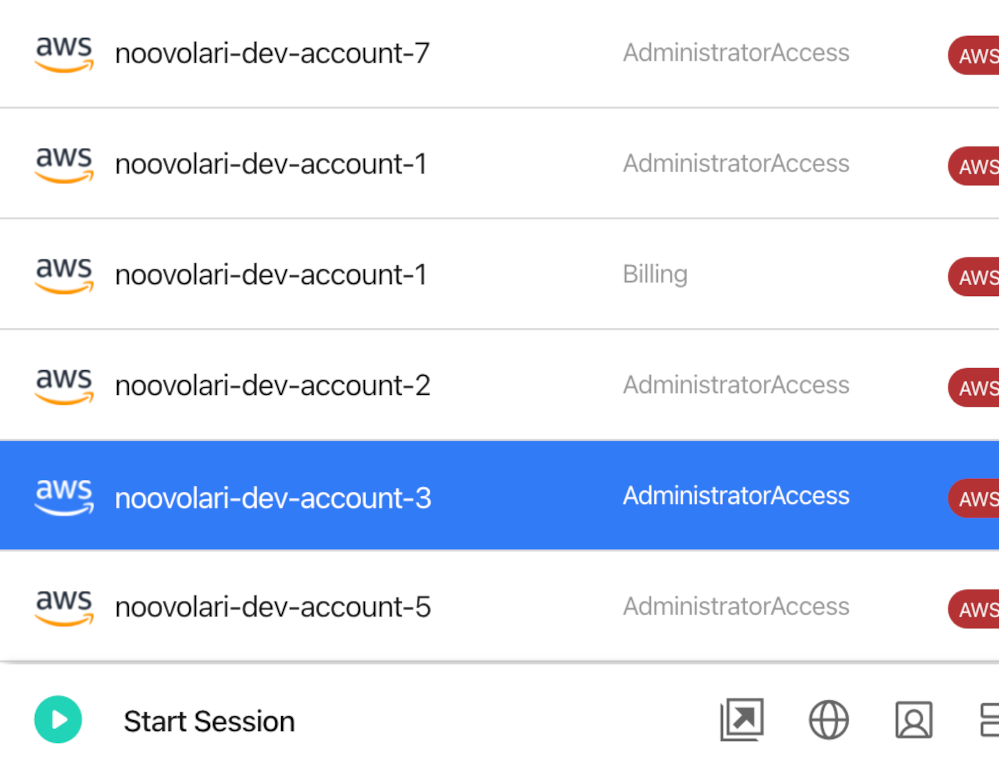Image resolution: width=999 pixels, height=777 pixels.
Task: Click AdministratorAccess on the noovolari-dev-account-1 row
Action: pyautogui.click(x=736, y=164)
